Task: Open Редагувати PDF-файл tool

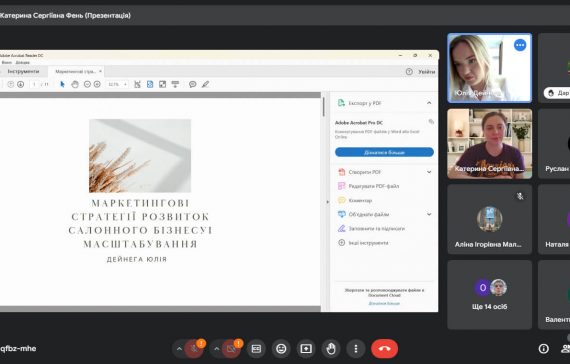Action: point(369,186)
